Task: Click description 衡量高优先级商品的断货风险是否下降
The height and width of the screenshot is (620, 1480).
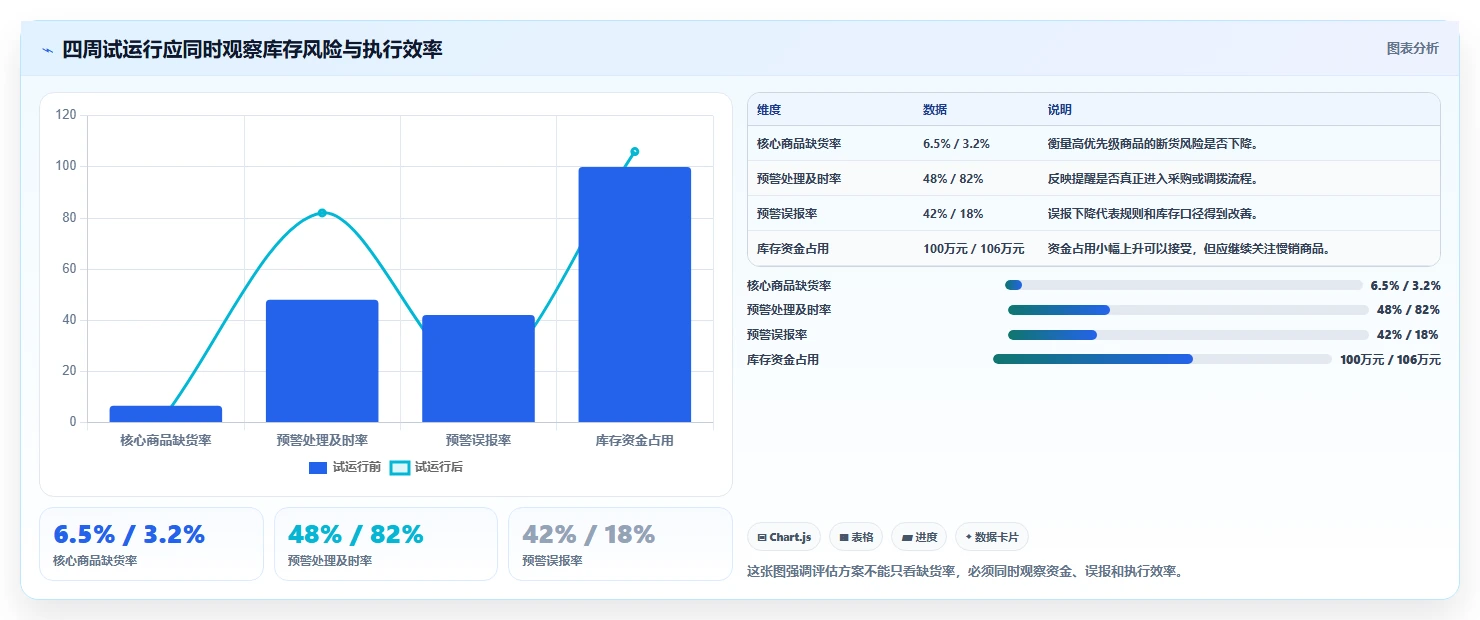Action: tap(1152, 144)
